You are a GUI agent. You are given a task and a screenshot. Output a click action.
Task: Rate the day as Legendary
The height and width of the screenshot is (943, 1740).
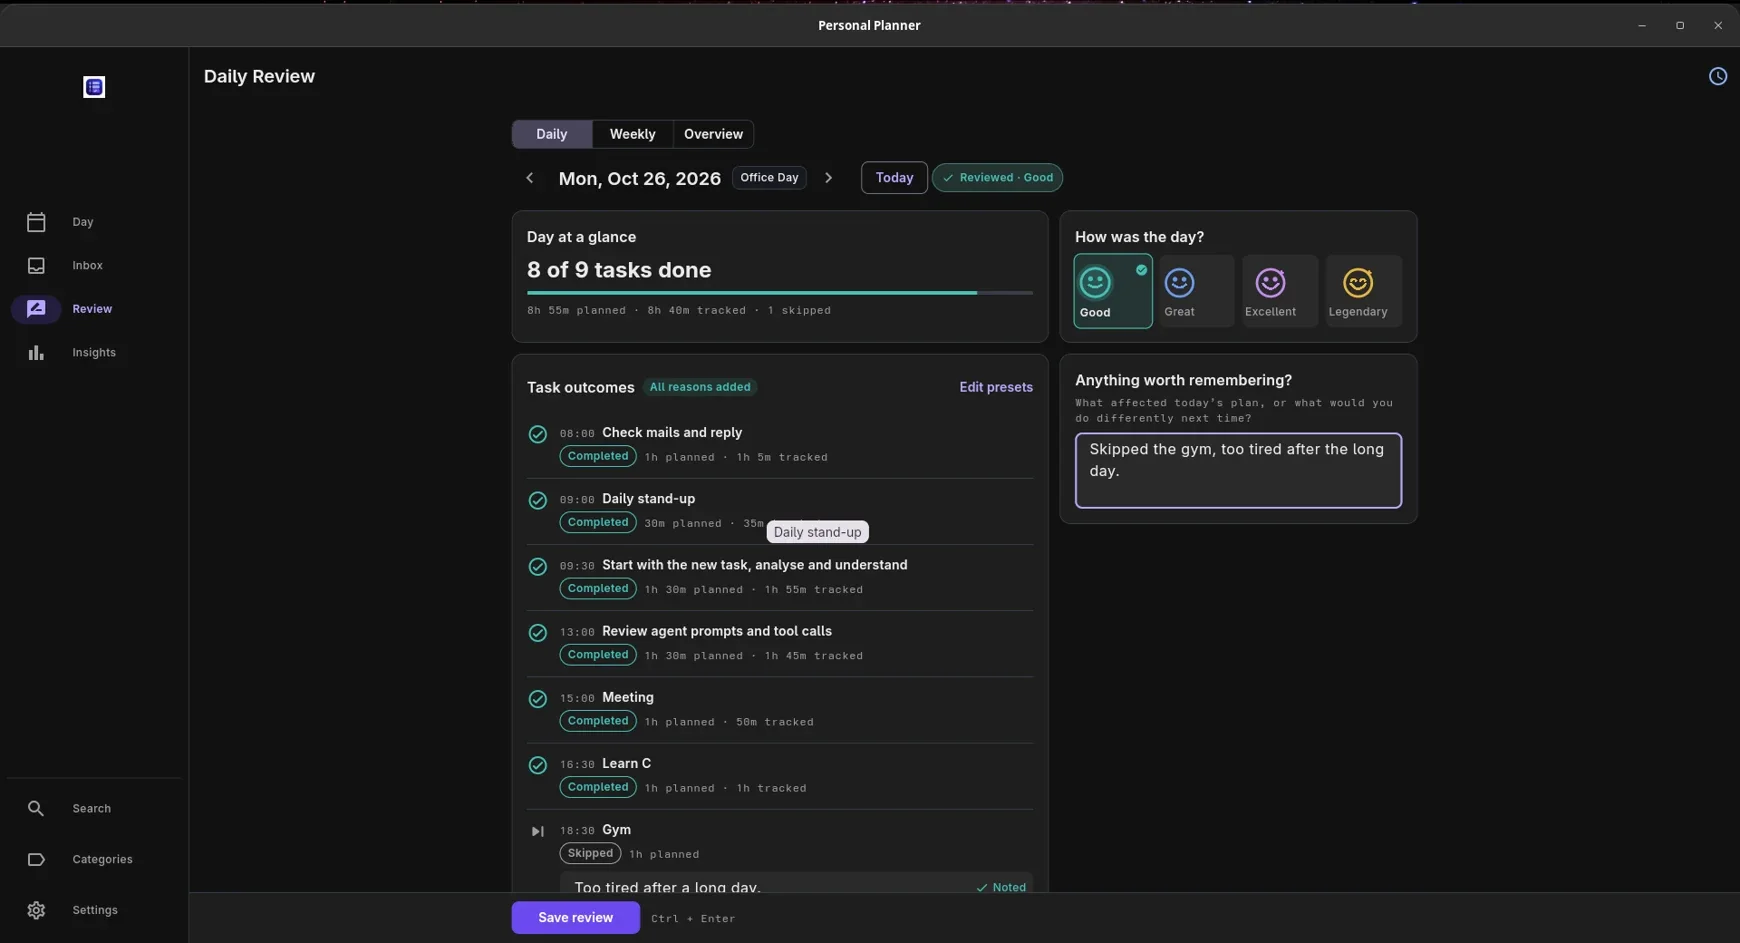(x=1363, y=291)
